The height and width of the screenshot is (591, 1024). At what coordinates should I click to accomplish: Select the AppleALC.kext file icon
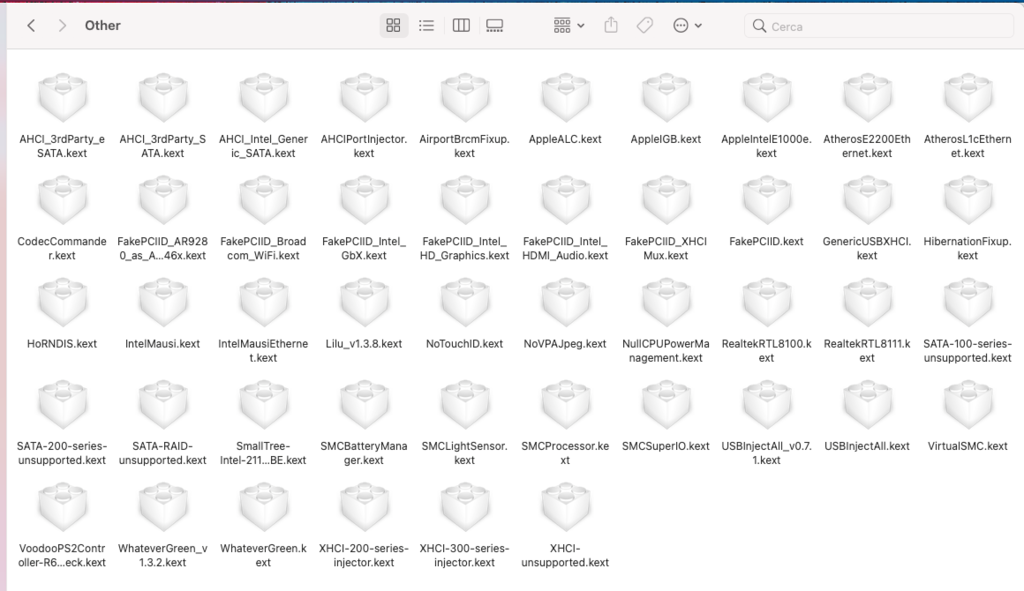click(x=565, y=99)
